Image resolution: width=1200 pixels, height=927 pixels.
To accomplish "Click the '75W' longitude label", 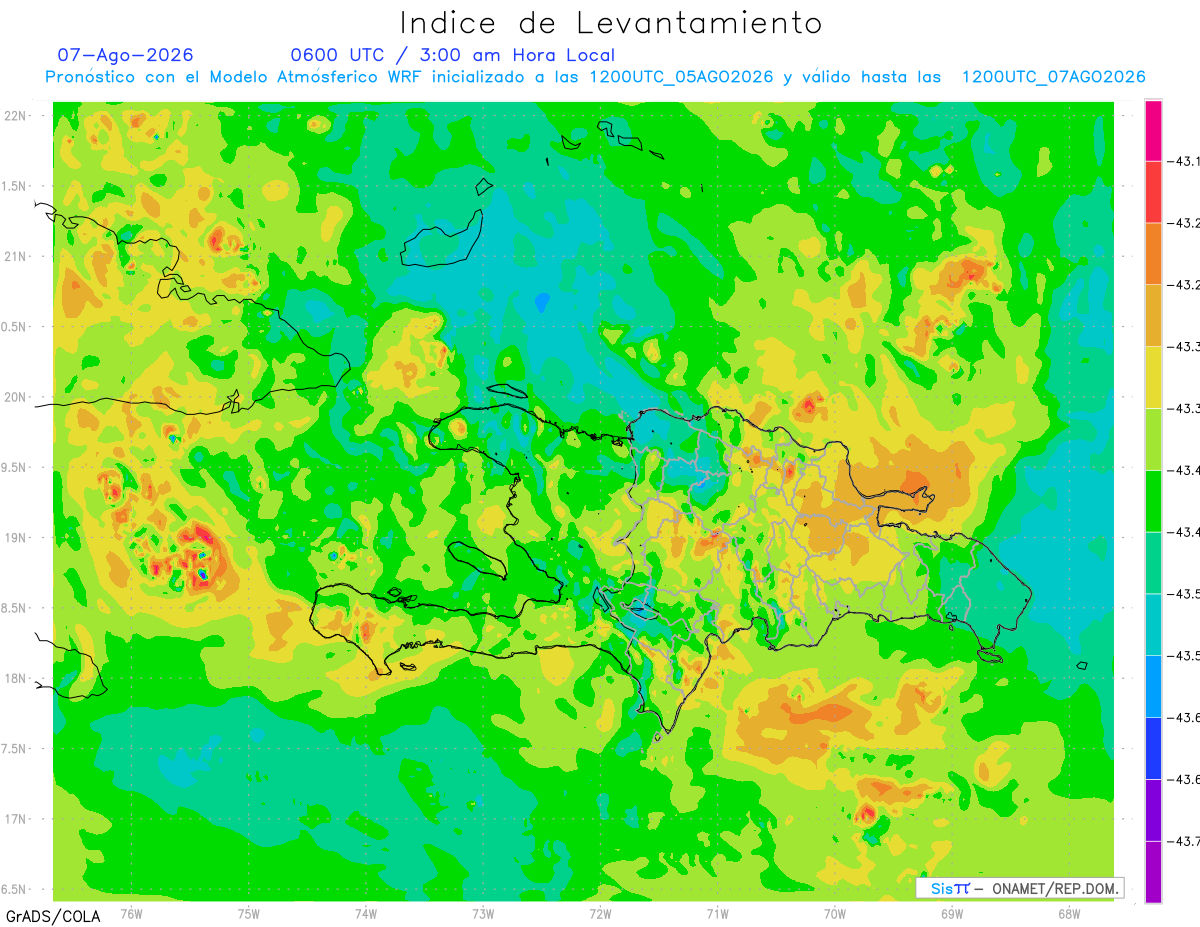I will point(249,913).
